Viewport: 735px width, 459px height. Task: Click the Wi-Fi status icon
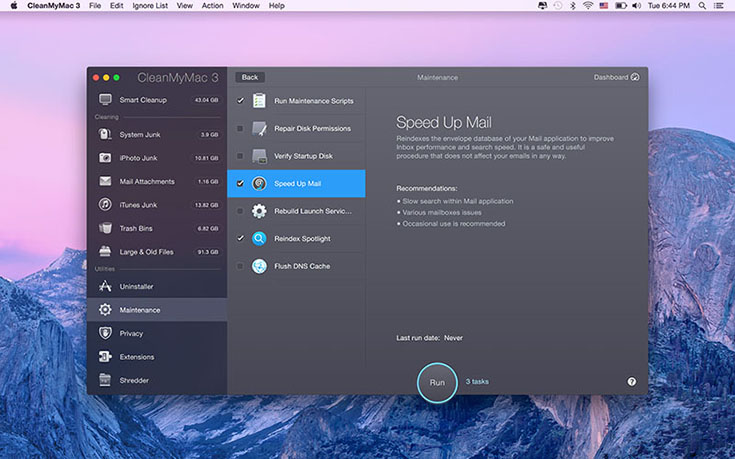click(588, 6)
